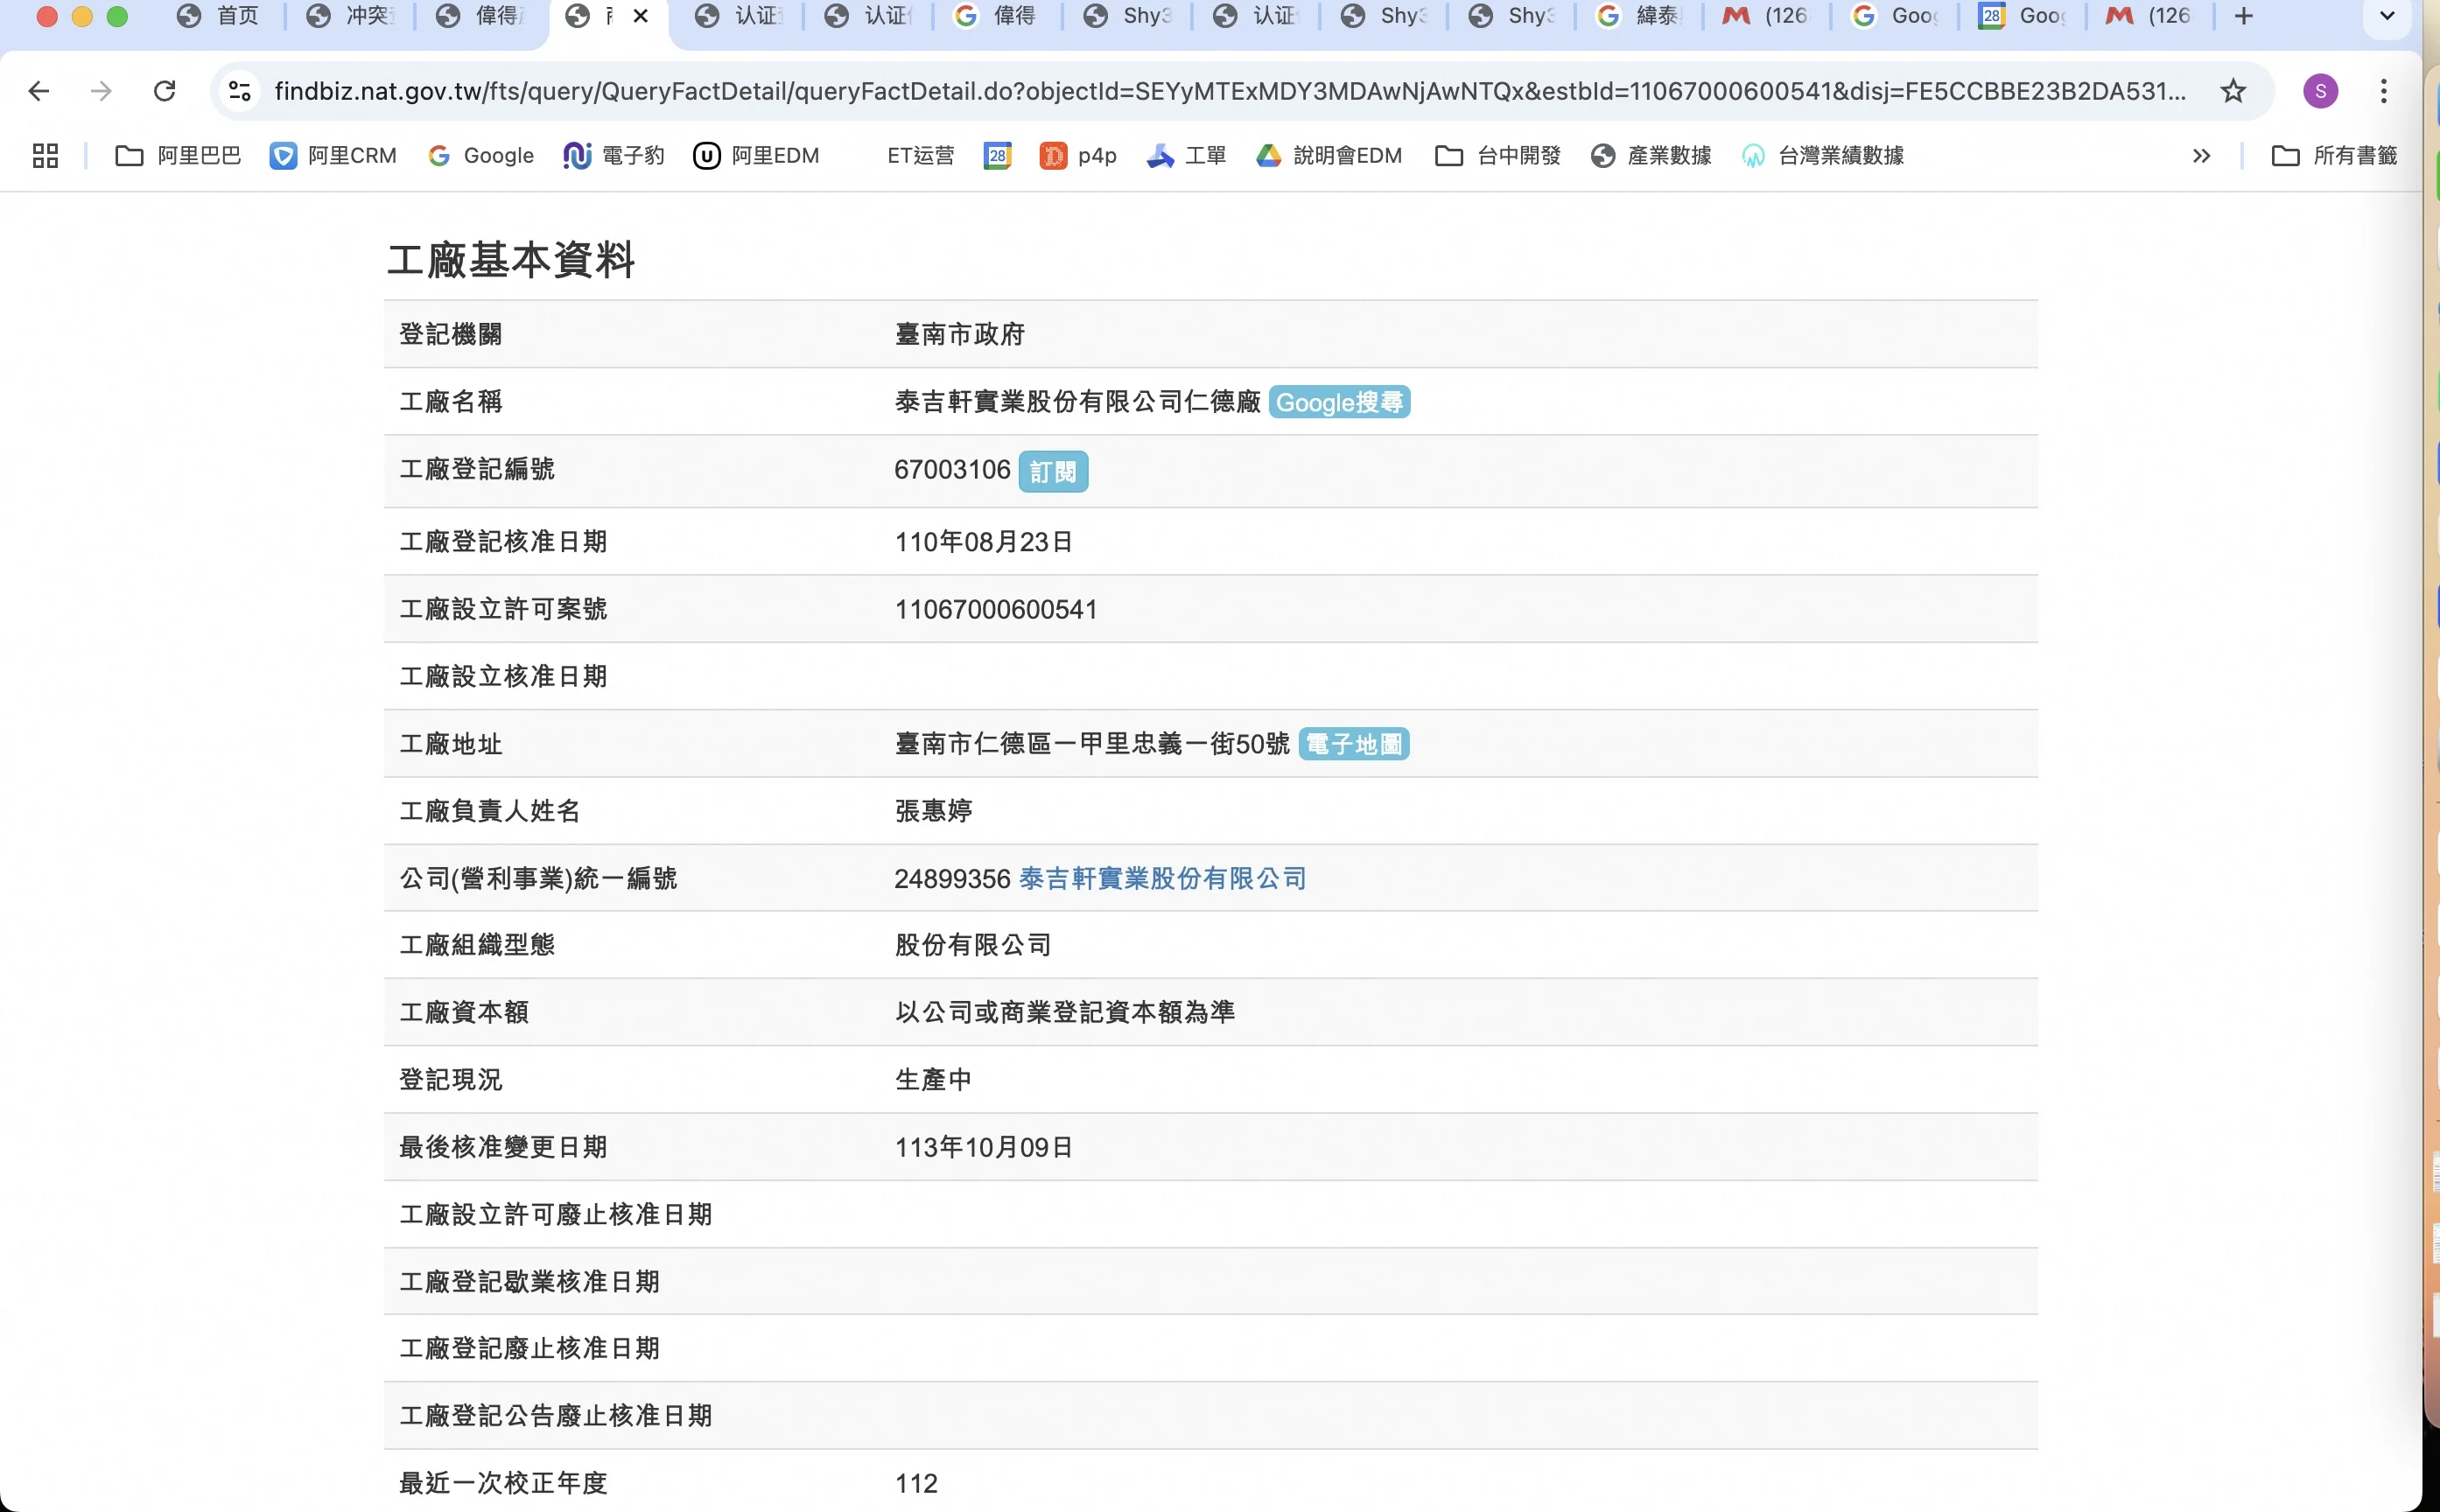The width and height of the screenshot is (2440, 1512).
Task: Open the apps grid in the bookmarks bar
Action: tap(45, 155)
